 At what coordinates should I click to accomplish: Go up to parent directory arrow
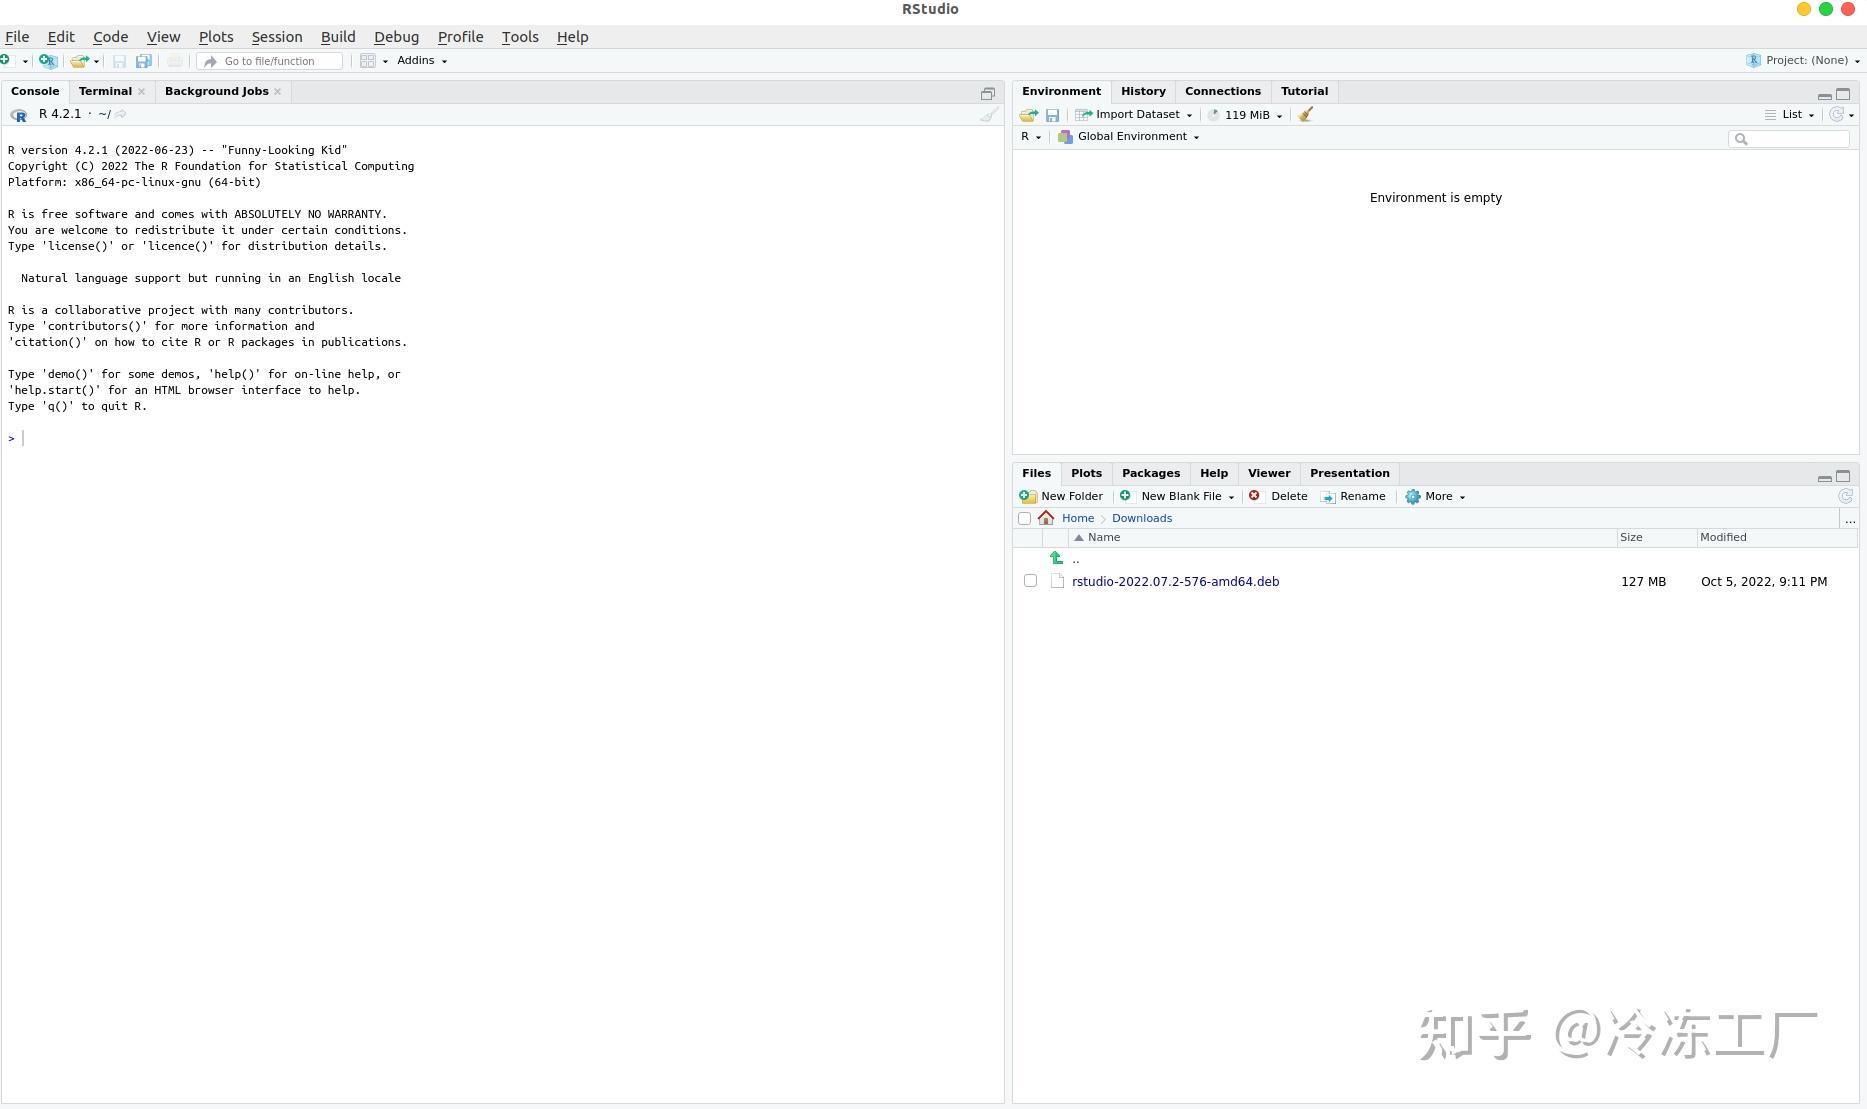(x=1056, y=558)
